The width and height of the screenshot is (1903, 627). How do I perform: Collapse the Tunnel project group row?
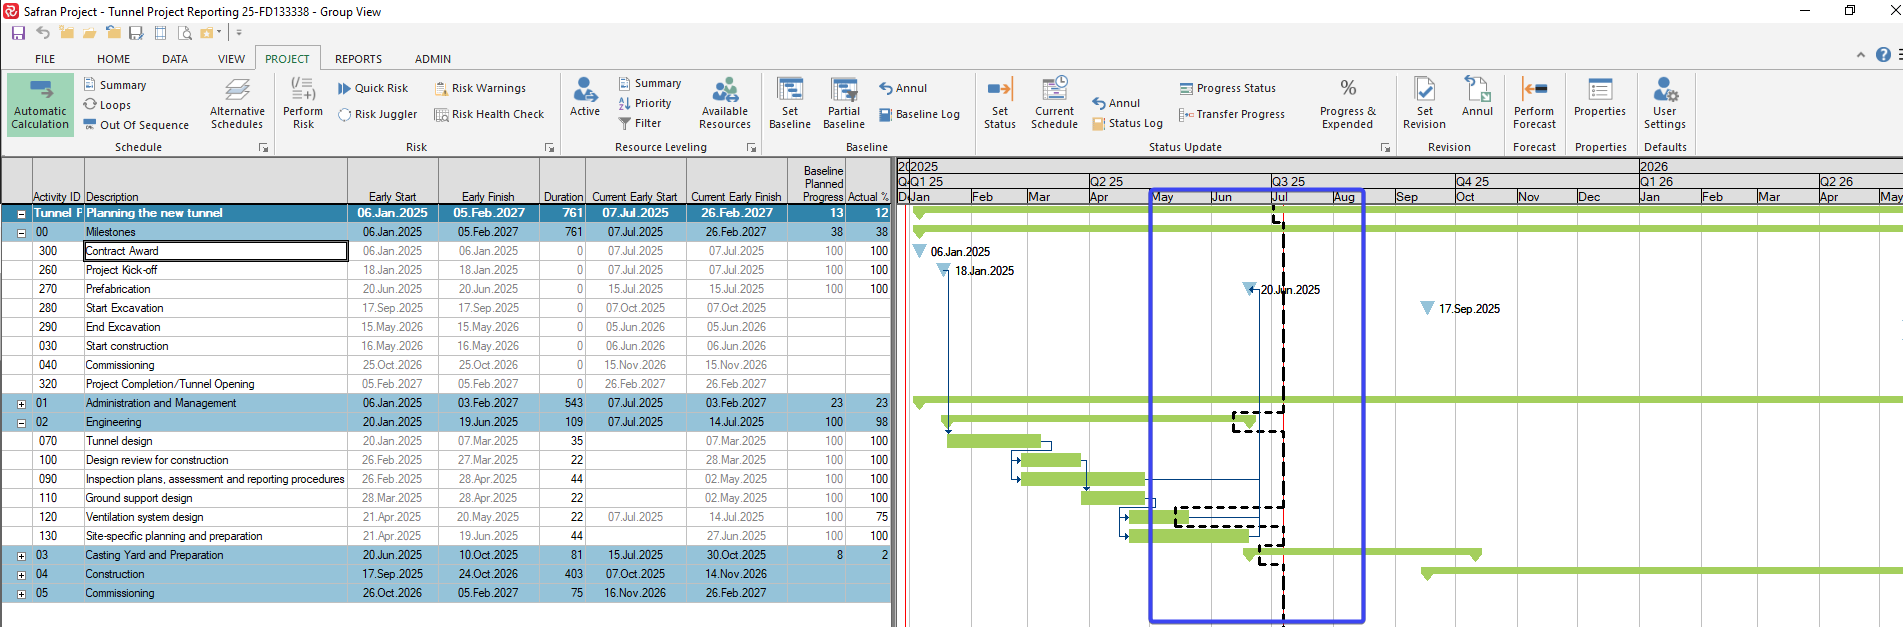(x=21, y=214)
